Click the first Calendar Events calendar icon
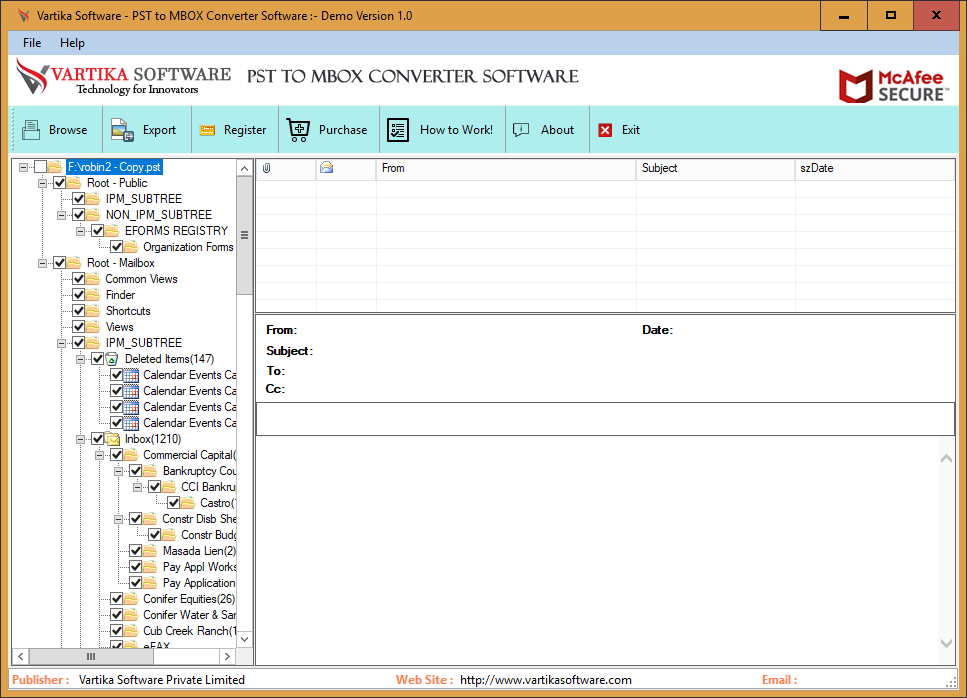This screenshot has height=698, width=967. coord(131,375)
